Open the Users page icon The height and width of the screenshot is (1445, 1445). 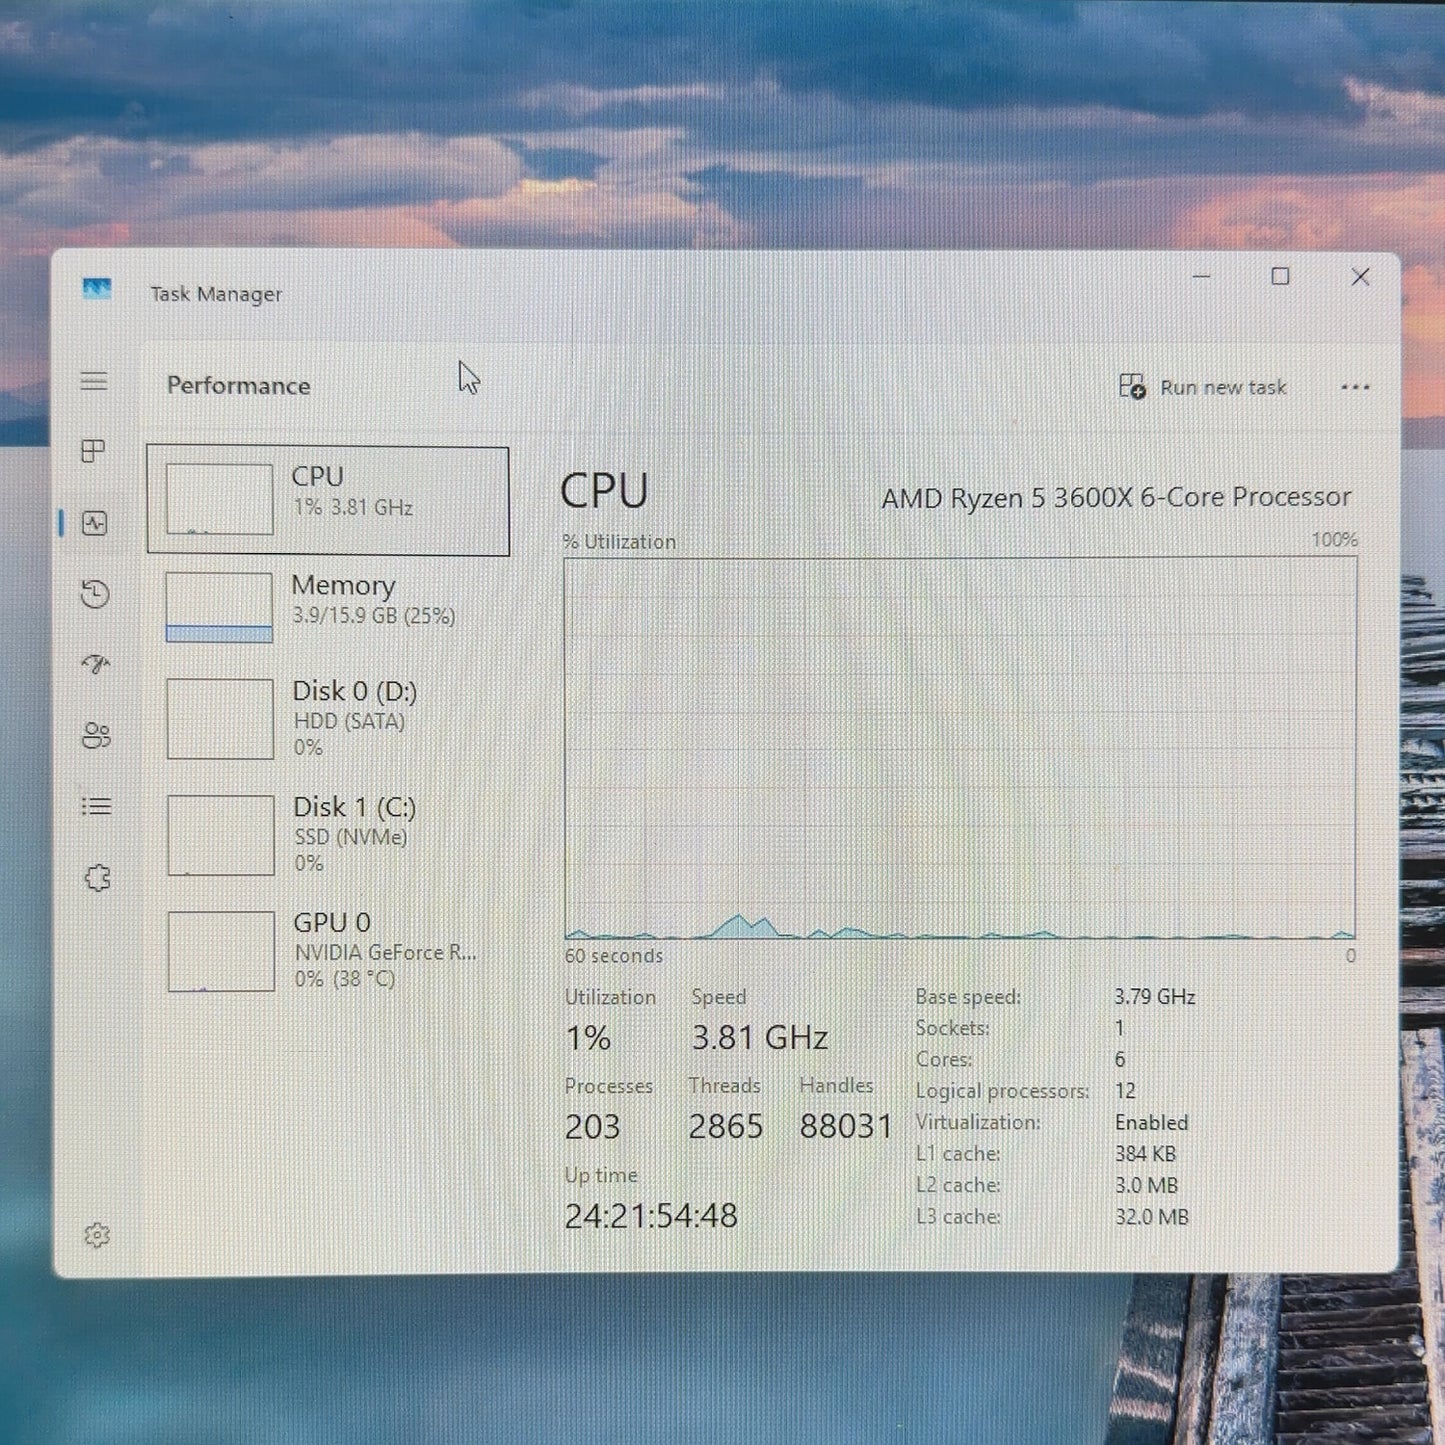tap(96, 736)
